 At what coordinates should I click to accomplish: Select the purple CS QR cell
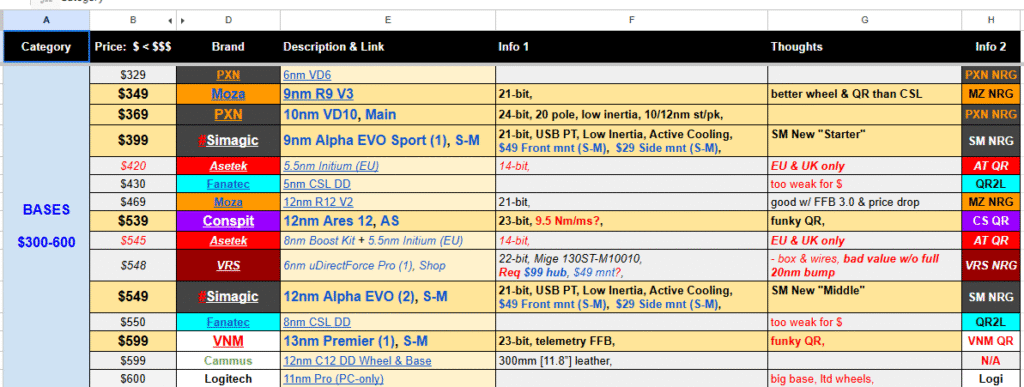(991, 221)
